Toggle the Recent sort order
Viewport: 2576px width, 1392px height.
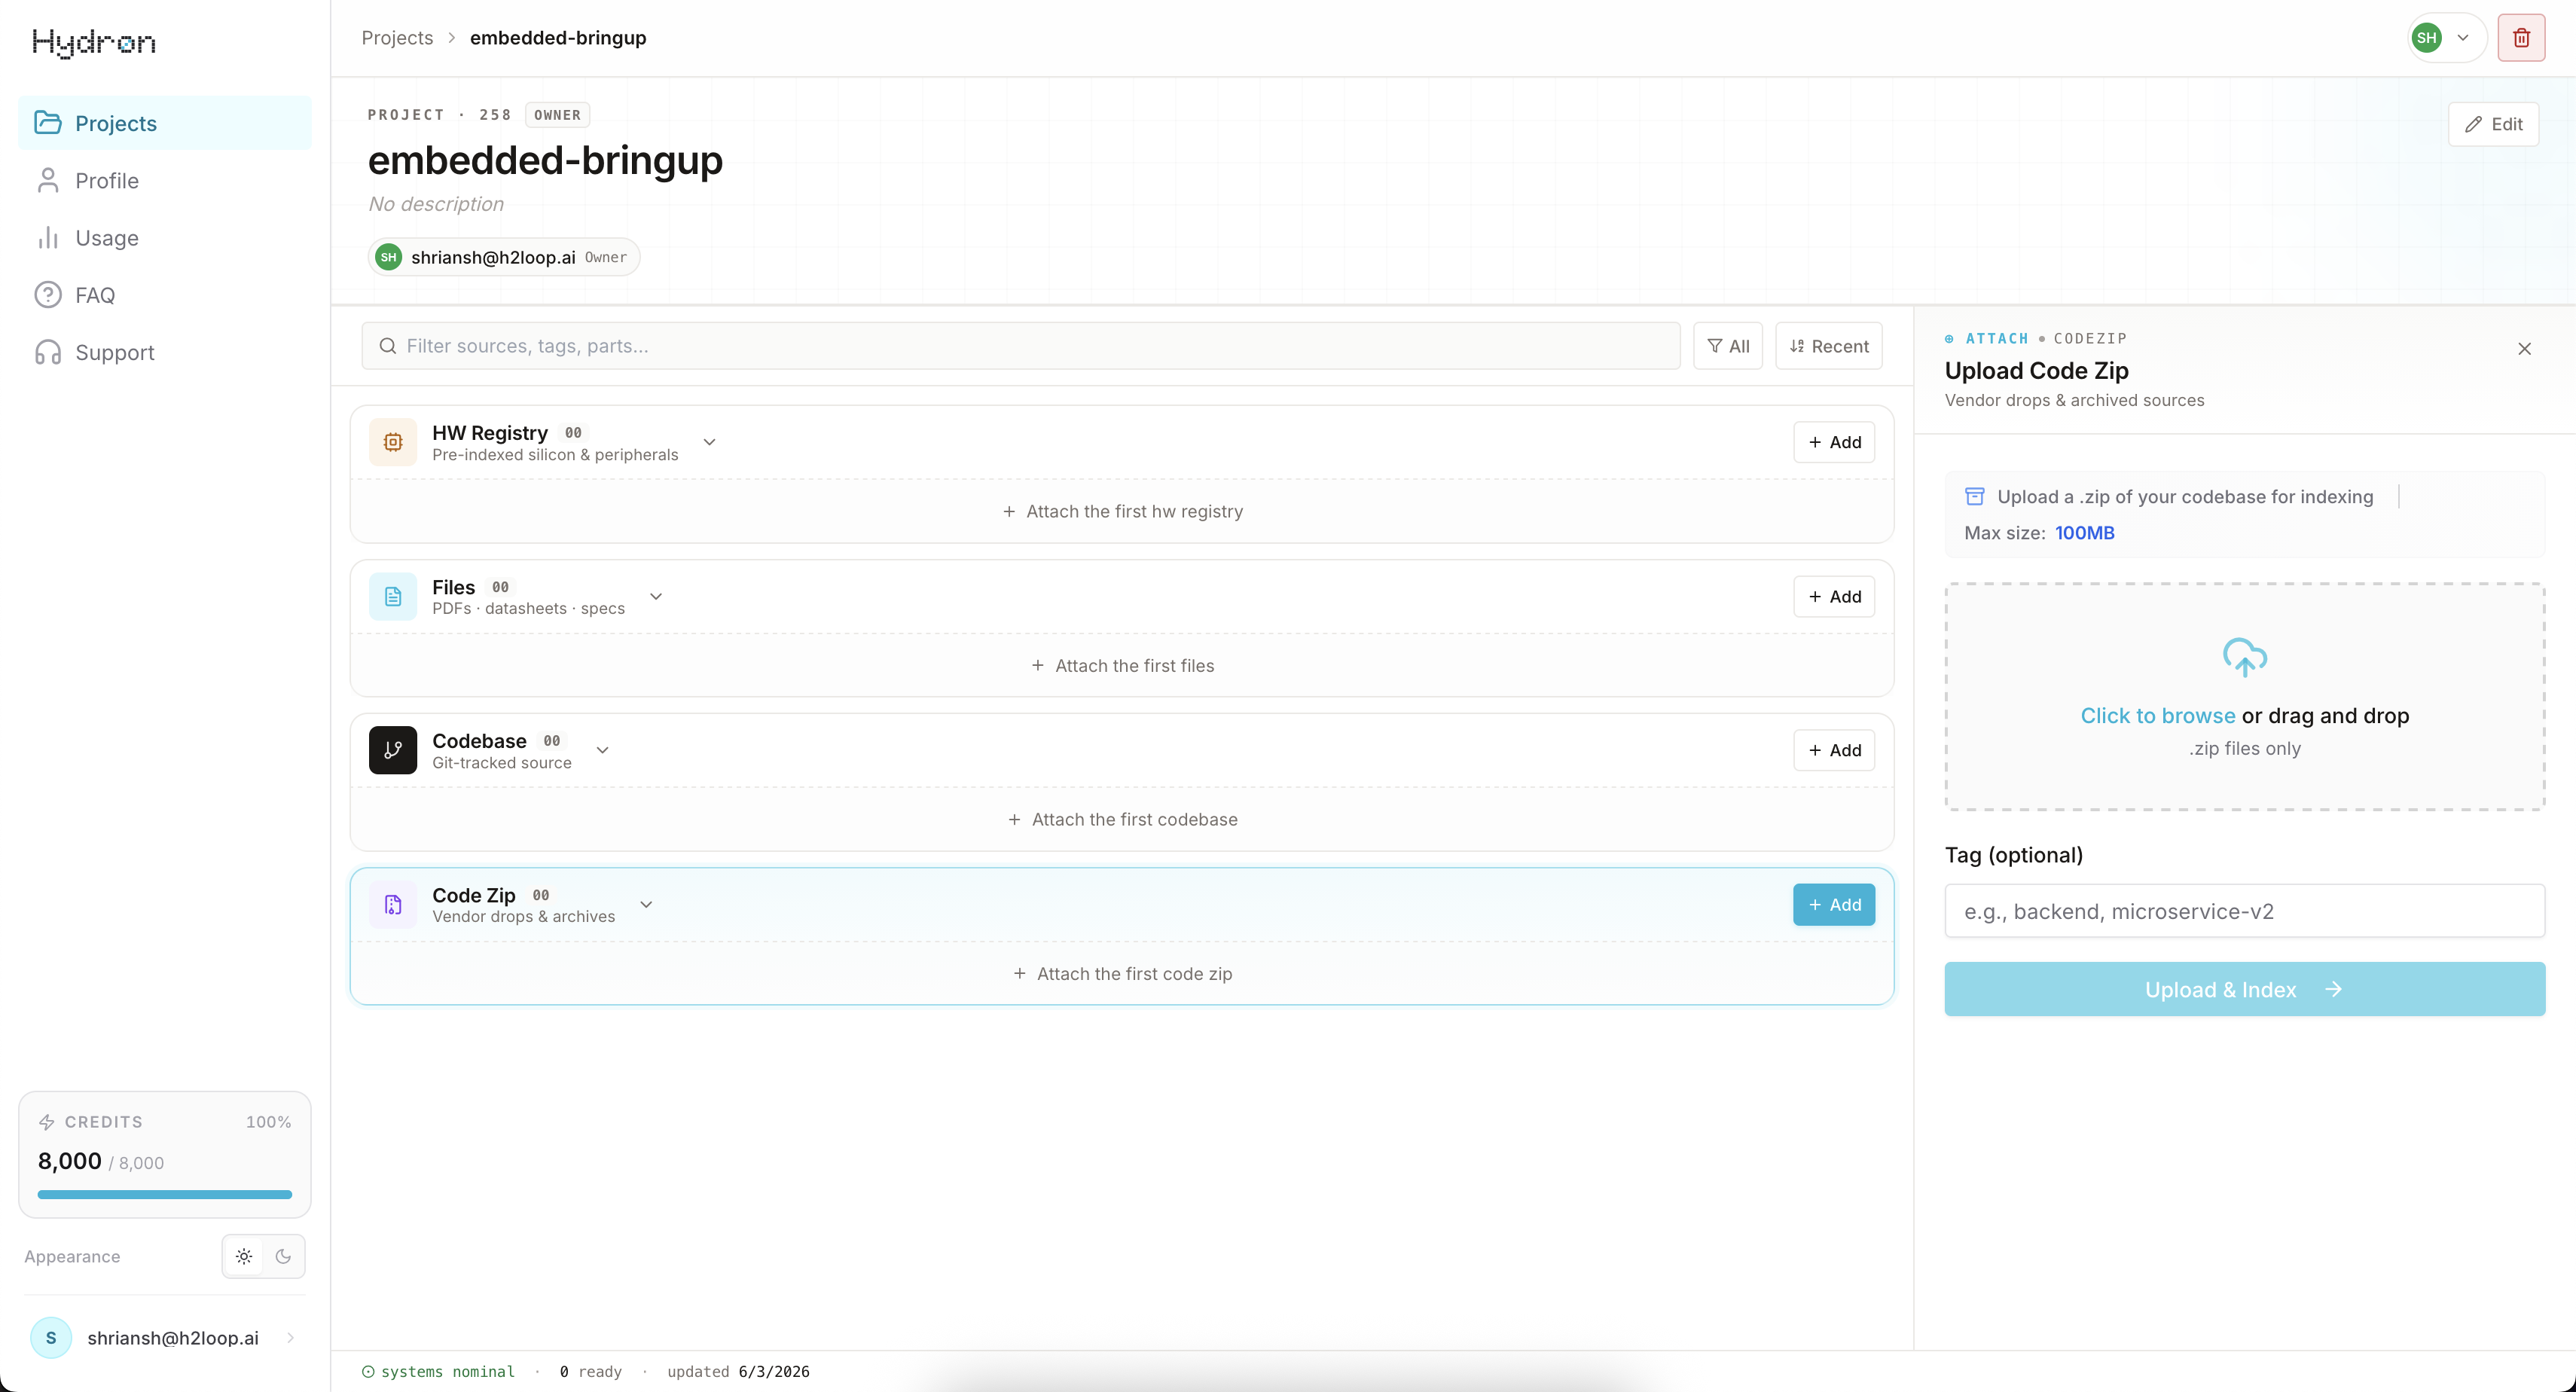point(1828,346)
